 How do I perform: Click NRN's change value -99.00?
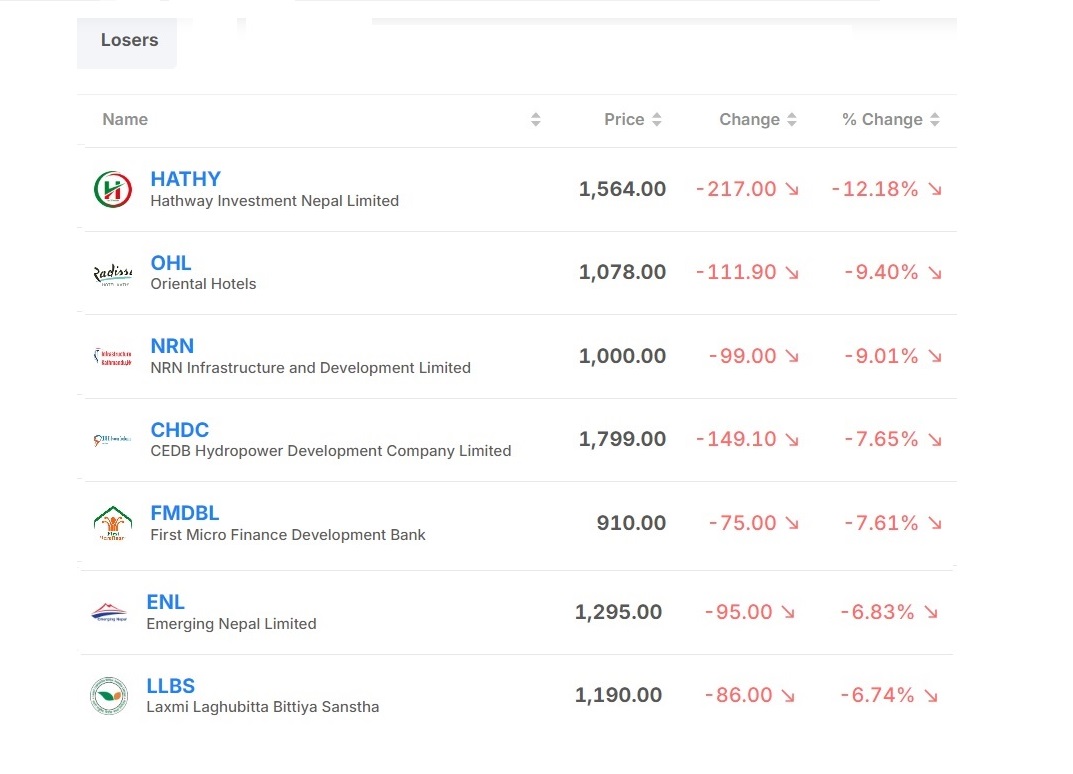(x=742, y=356)
